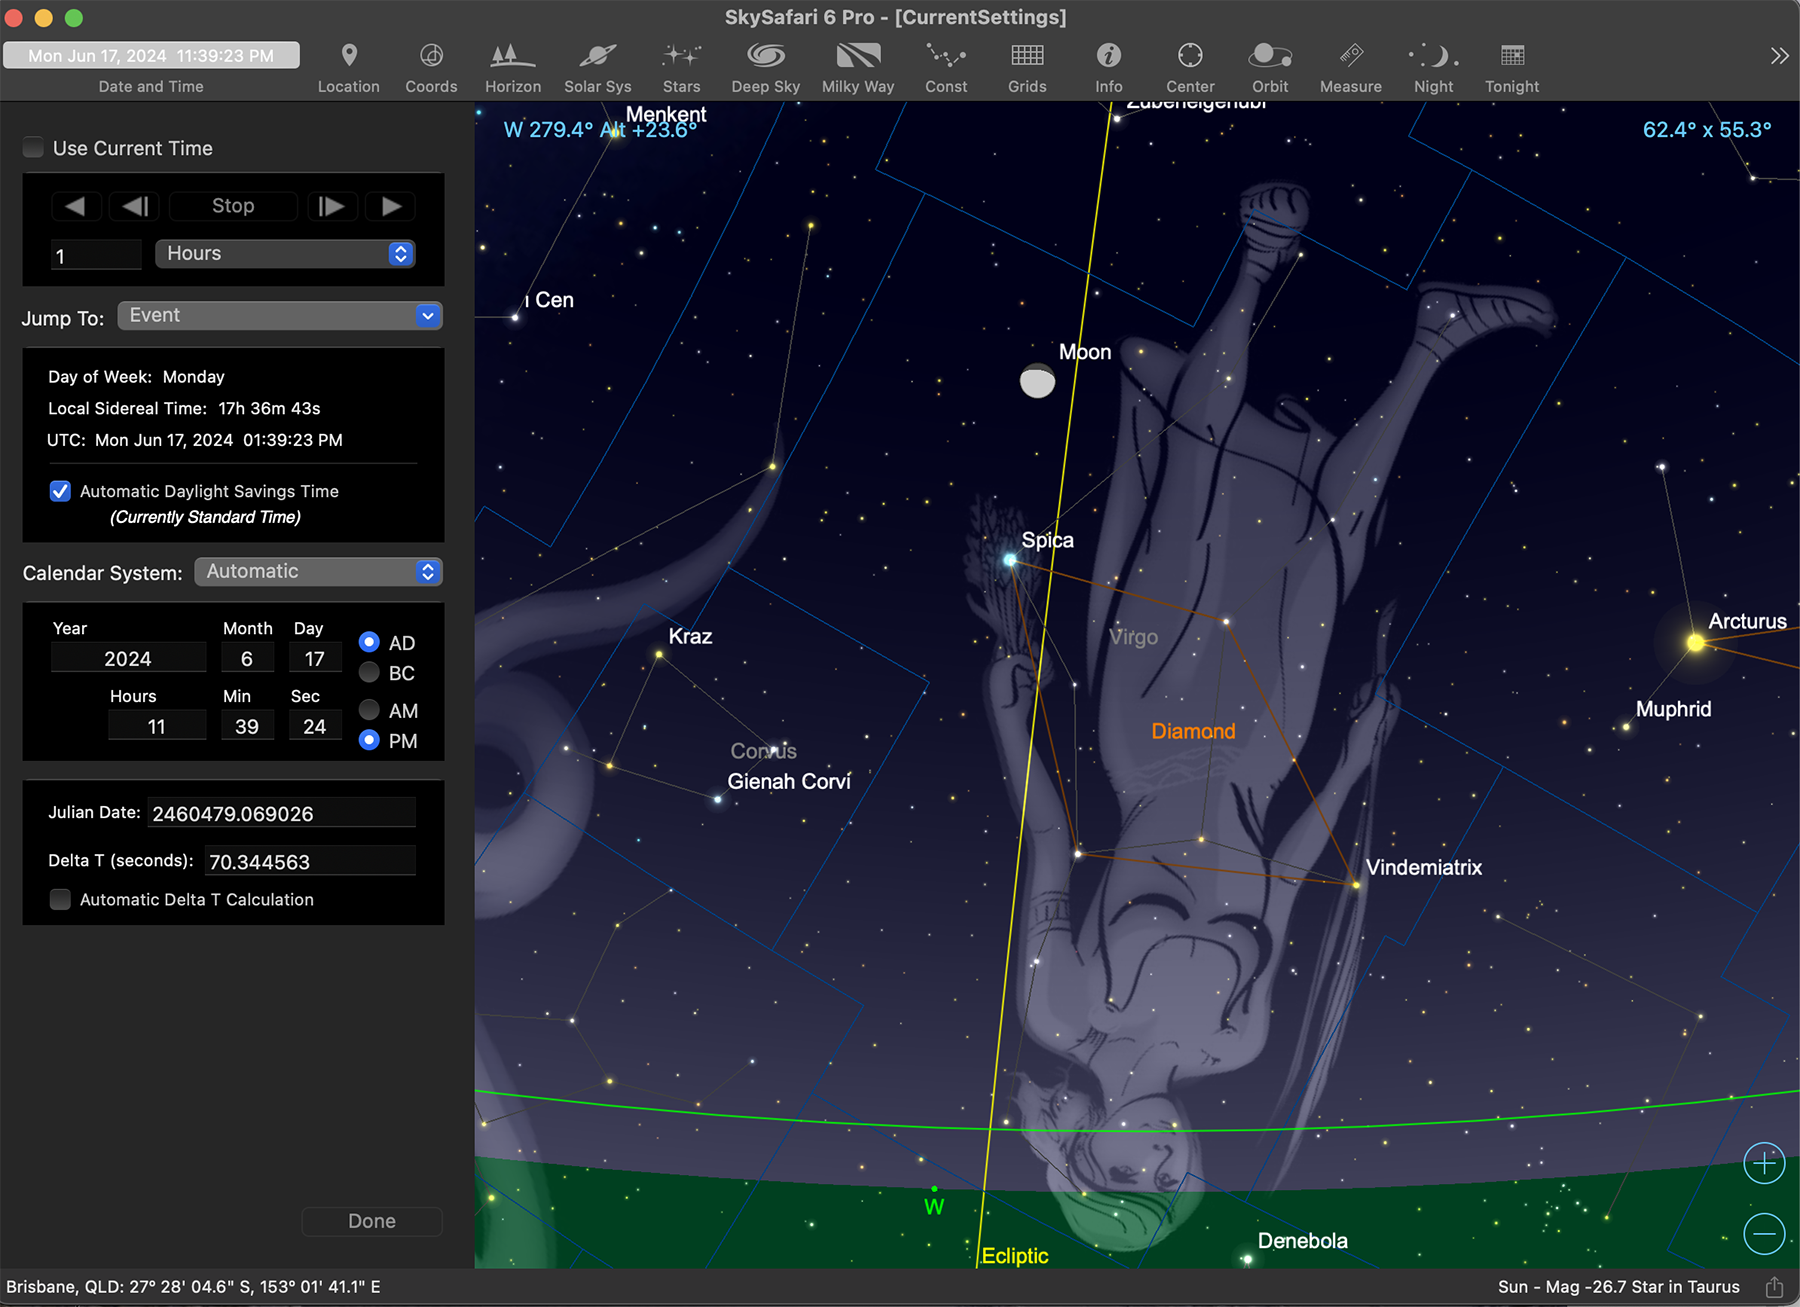Open the Const constellation settings
The height and width of the screenshot is (1307, 1800).
[x=946, y=68]
